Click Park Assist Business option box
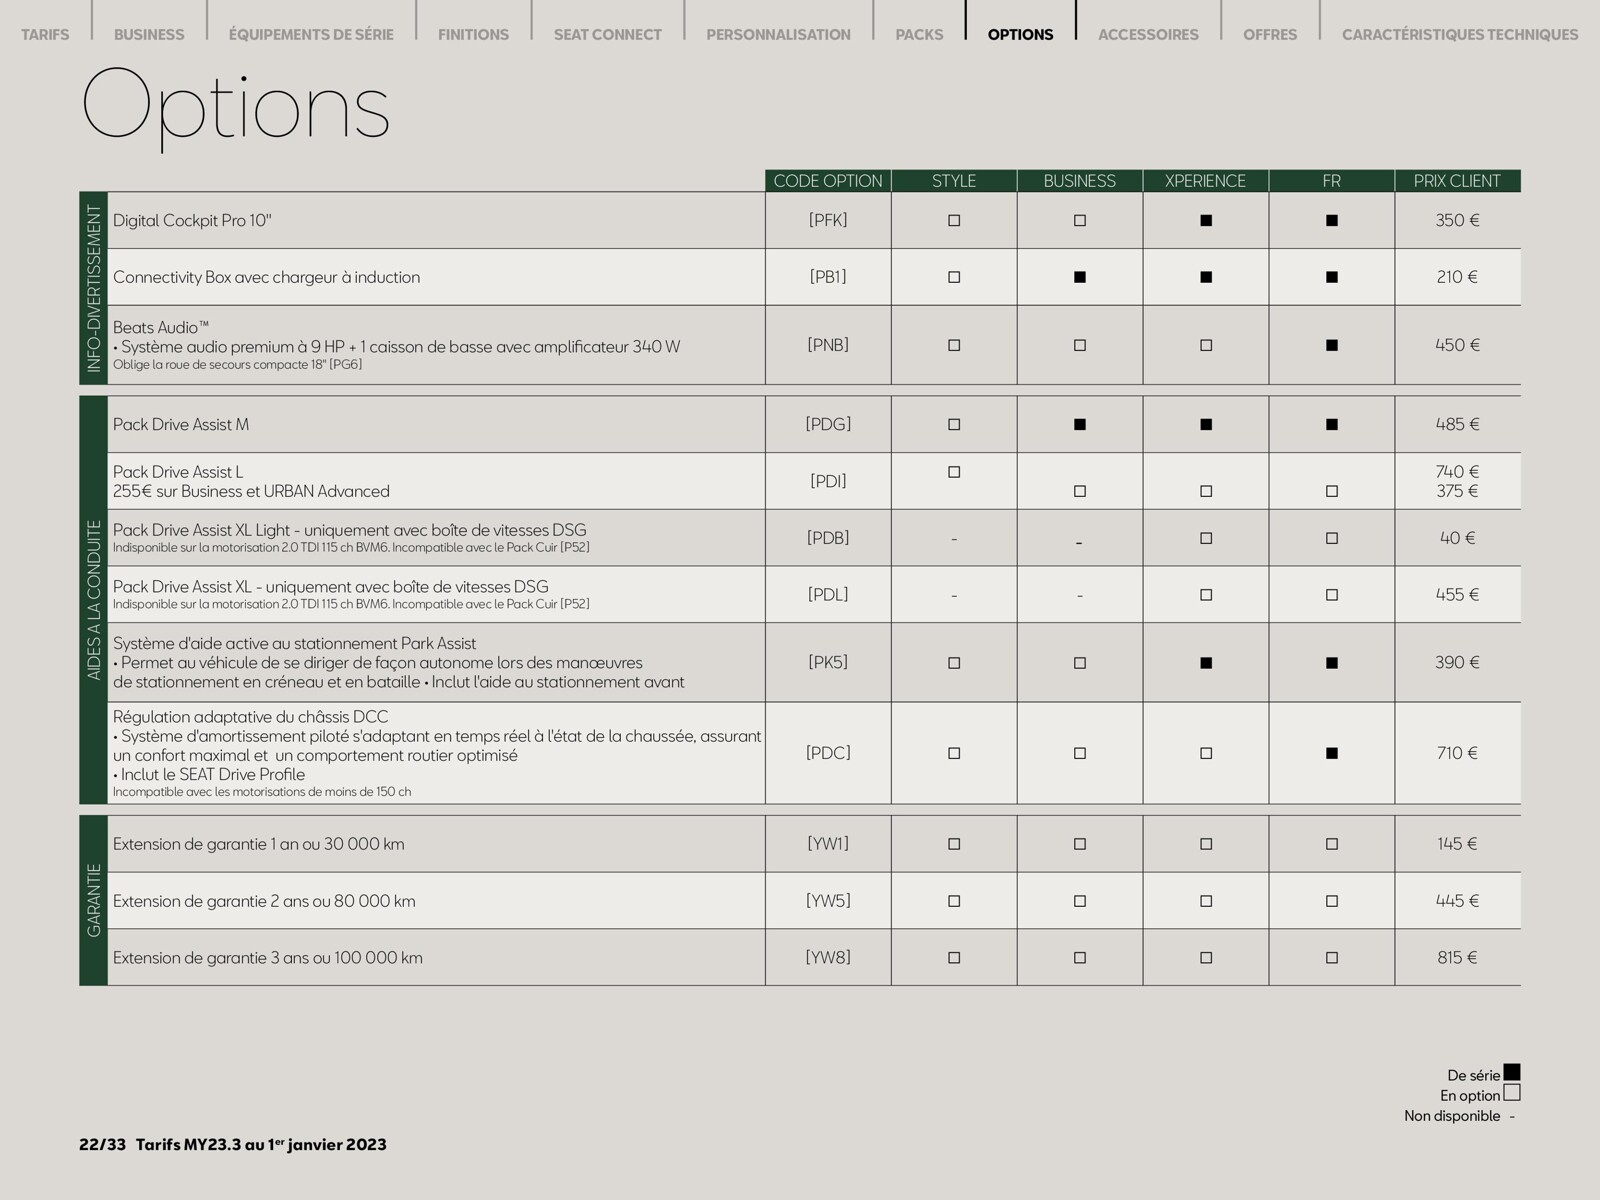 click(x=1080, y=663)
